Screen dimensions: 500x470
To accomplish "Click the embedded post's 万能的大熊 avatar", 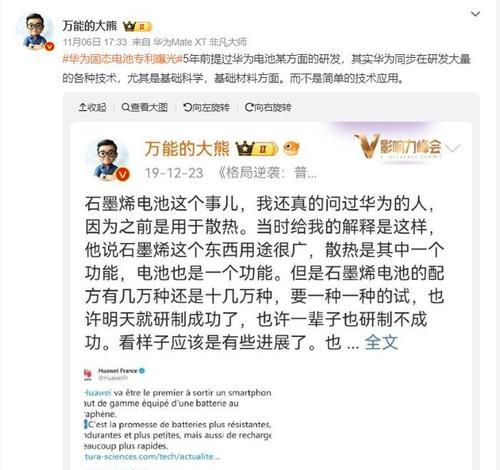I will [x=107, y=159].
